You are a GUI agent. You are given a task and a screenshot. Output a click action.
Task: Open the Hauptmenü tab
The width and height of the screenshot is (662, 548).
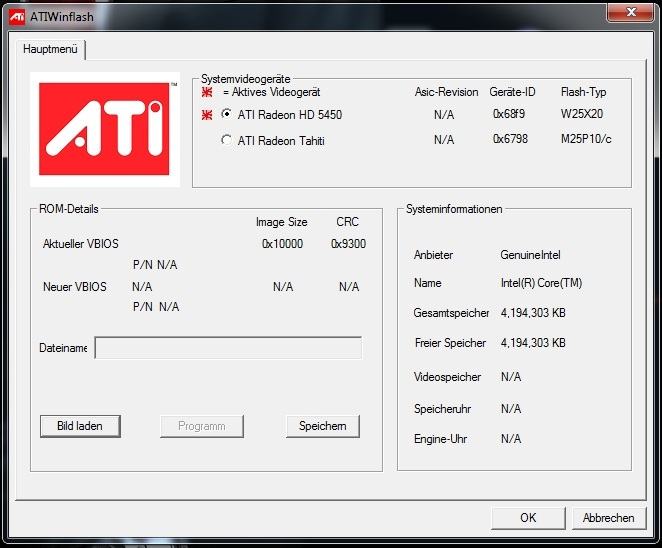click(50, 49)
